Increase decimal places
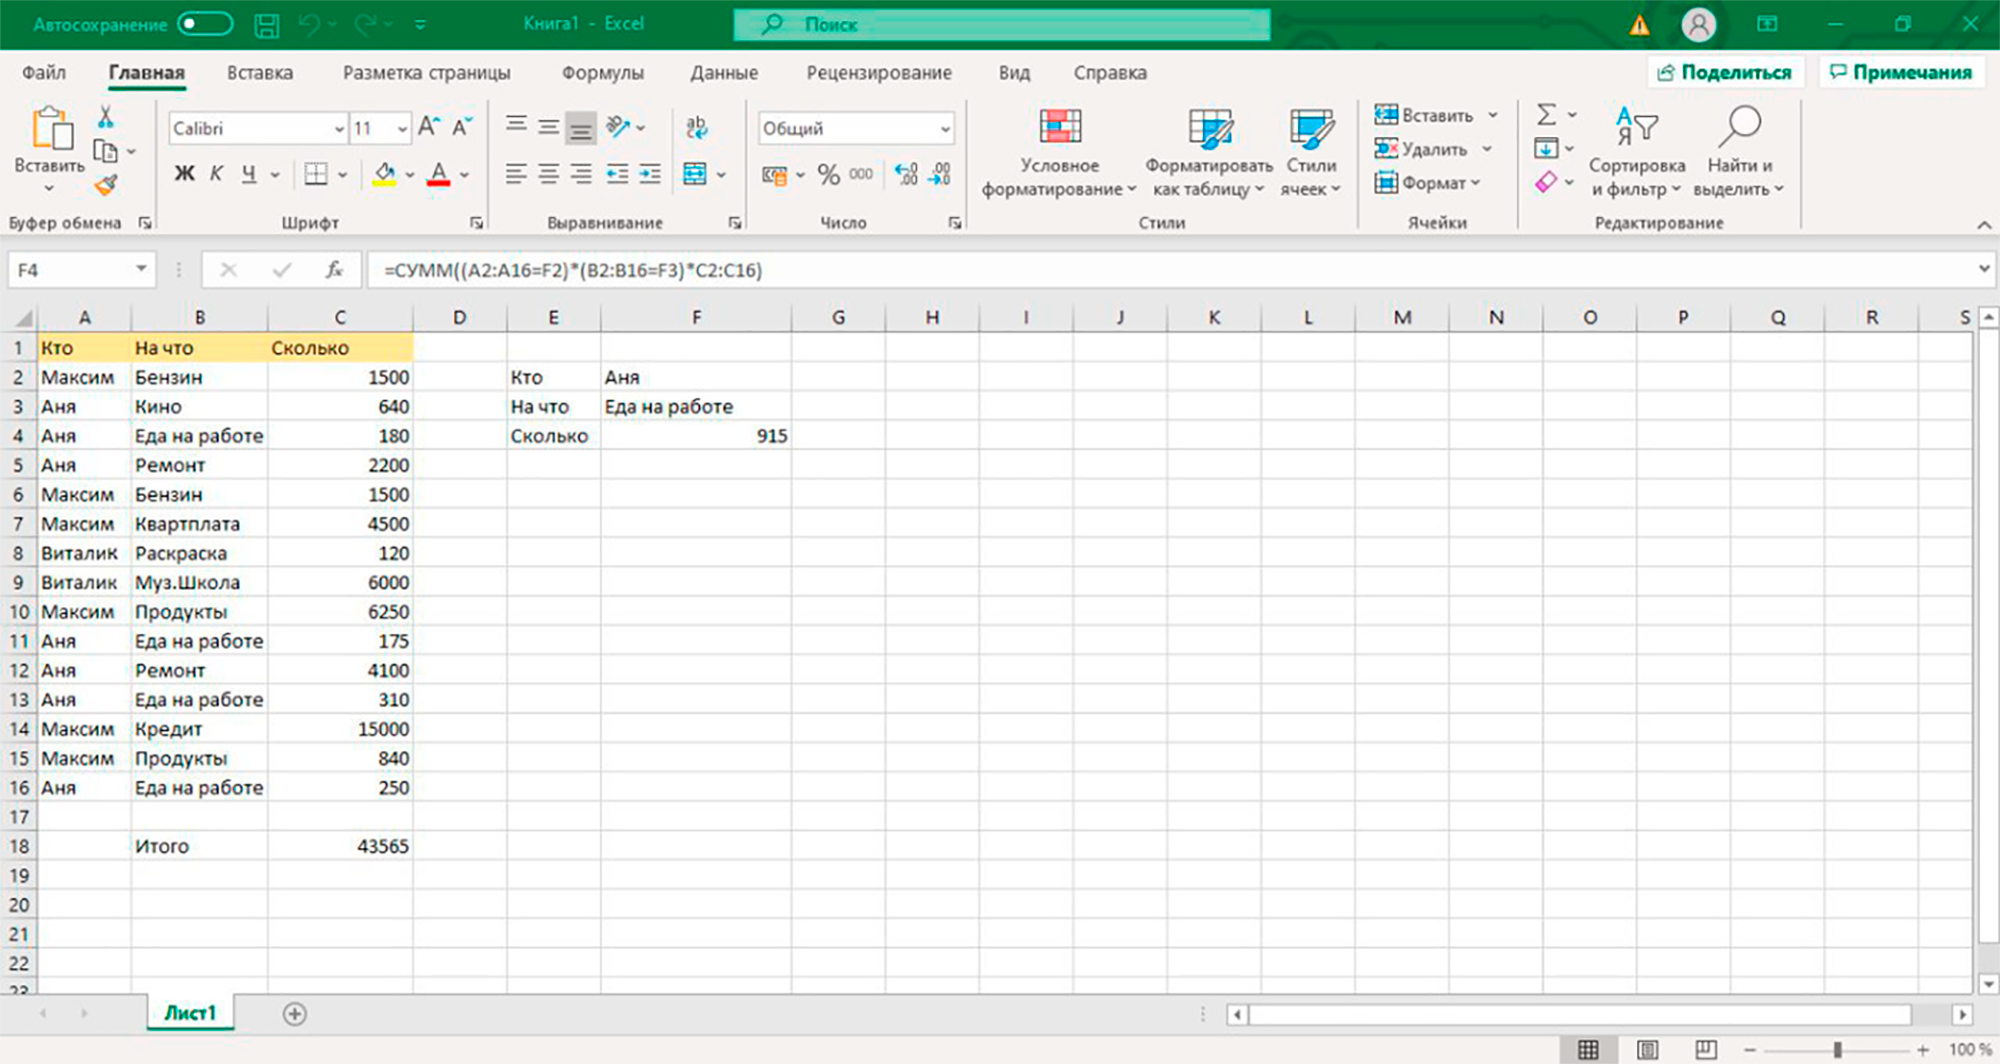Screen dimensions: 2000x1064 [906, 174]
